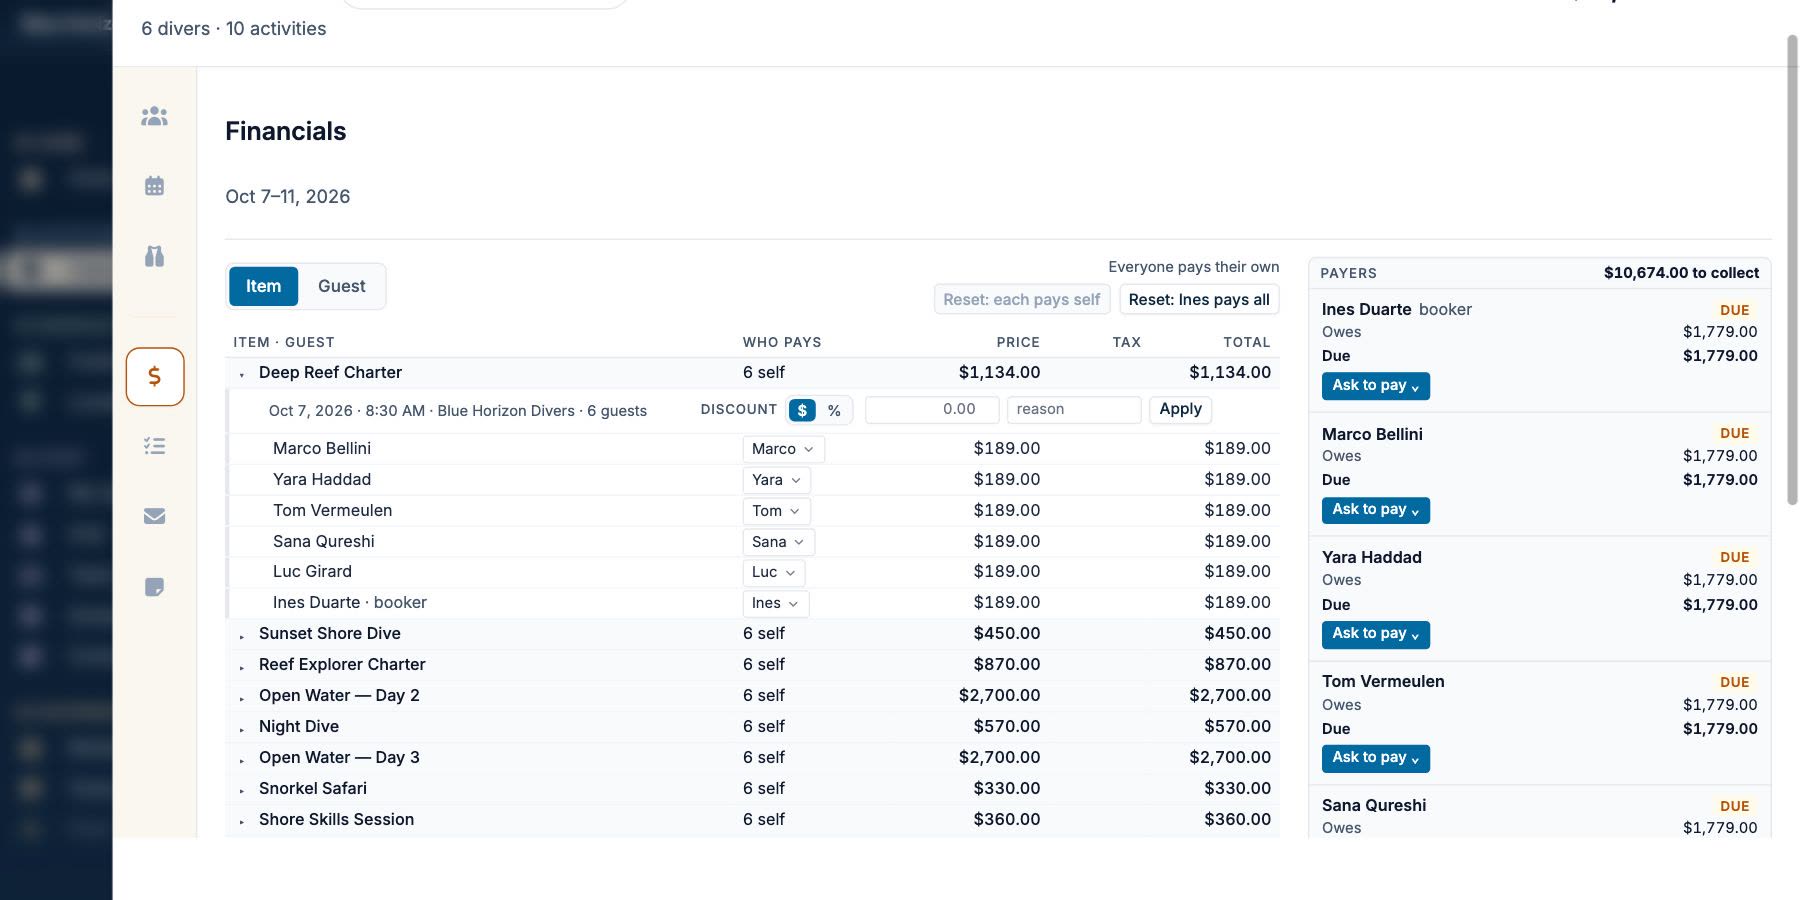Expand Open Water — Day 3 row
This screenshot has width=1800, height=900.
pyautogui.click(x=242, y=759)
